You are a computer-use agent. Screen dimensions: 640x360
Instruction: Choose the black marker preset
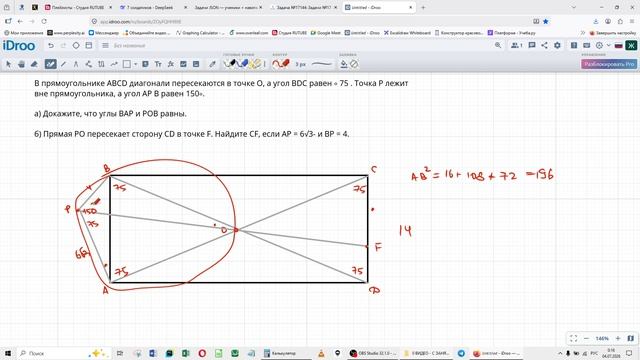click(x=231, y=64)
